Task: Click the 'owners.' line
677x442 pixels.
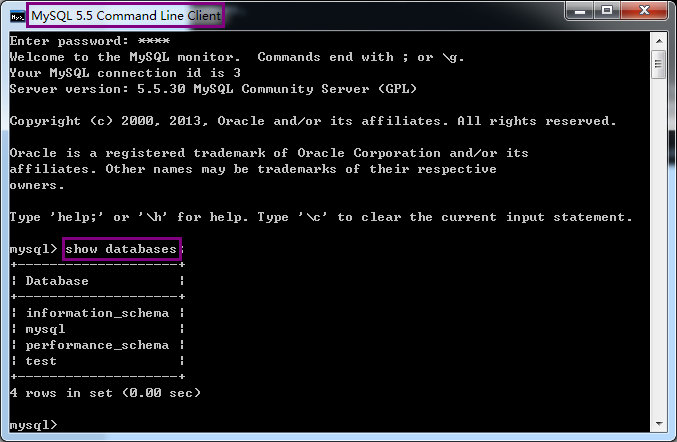Action: (37, 185)
